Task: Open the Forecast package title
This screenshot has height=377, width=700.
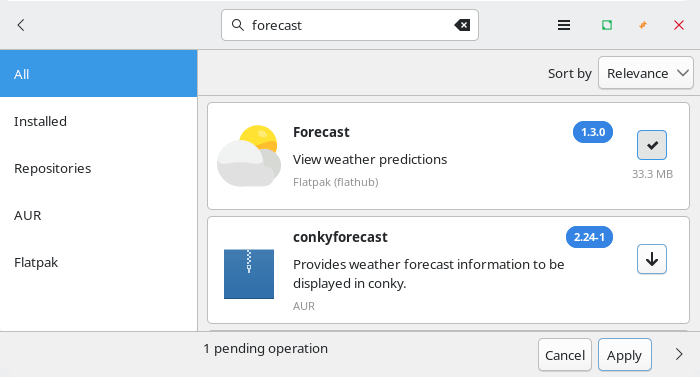Action: point(321,132)
